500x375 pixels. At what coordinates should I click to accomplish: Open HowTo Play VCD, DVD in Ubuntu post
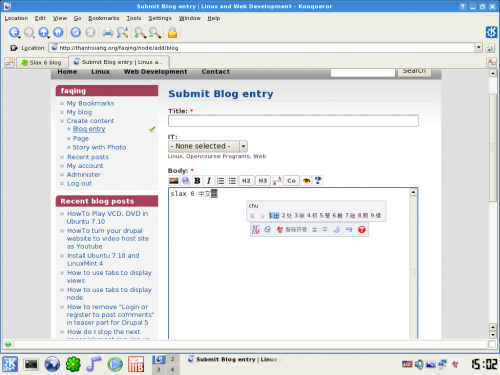107,218
